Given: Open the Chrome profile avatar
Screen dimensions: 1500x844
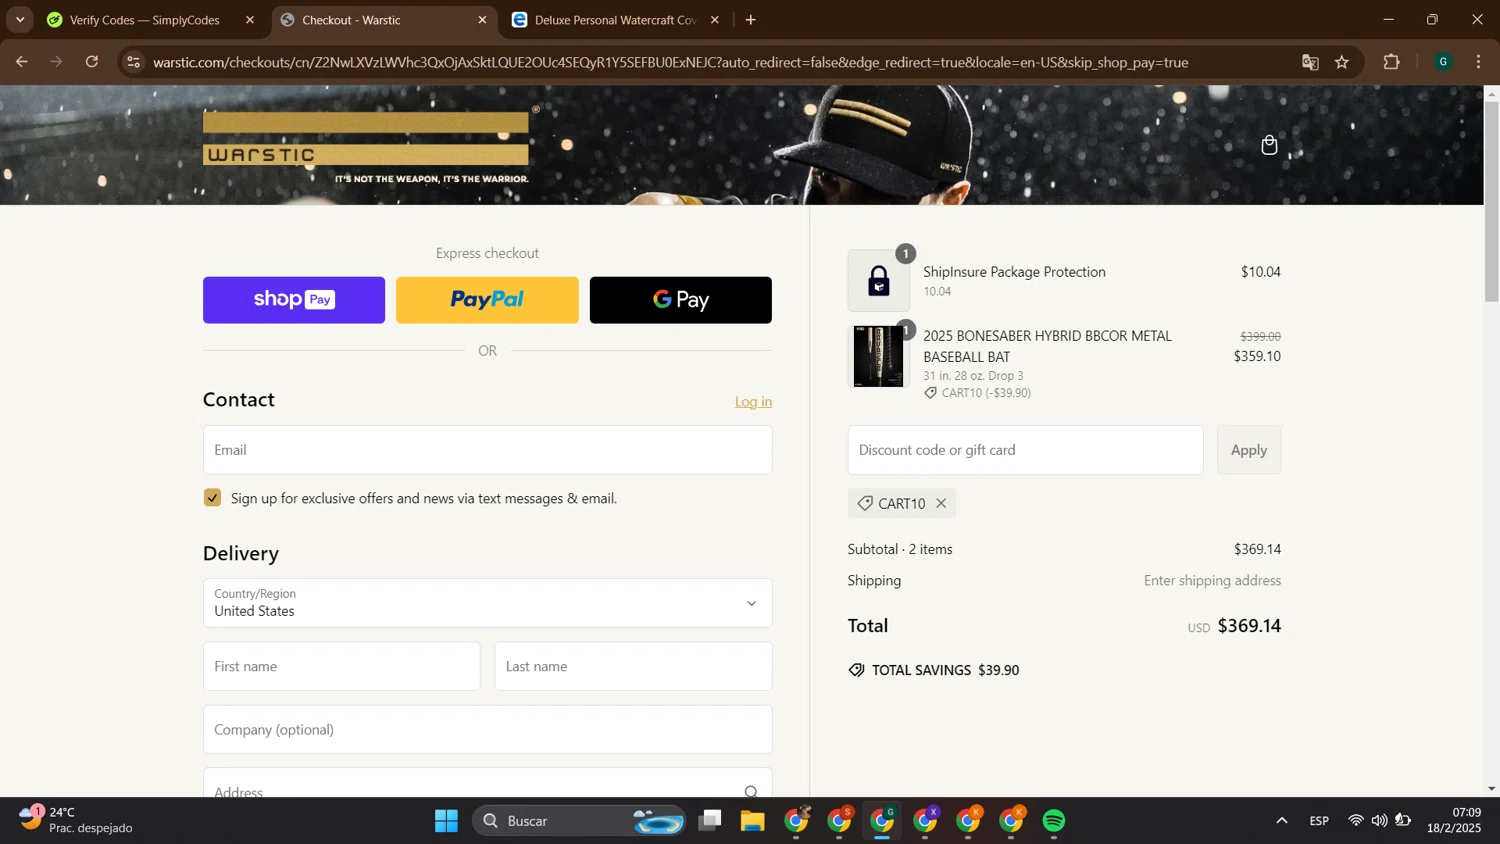Looking at the screenshot, I should 1443,62.
